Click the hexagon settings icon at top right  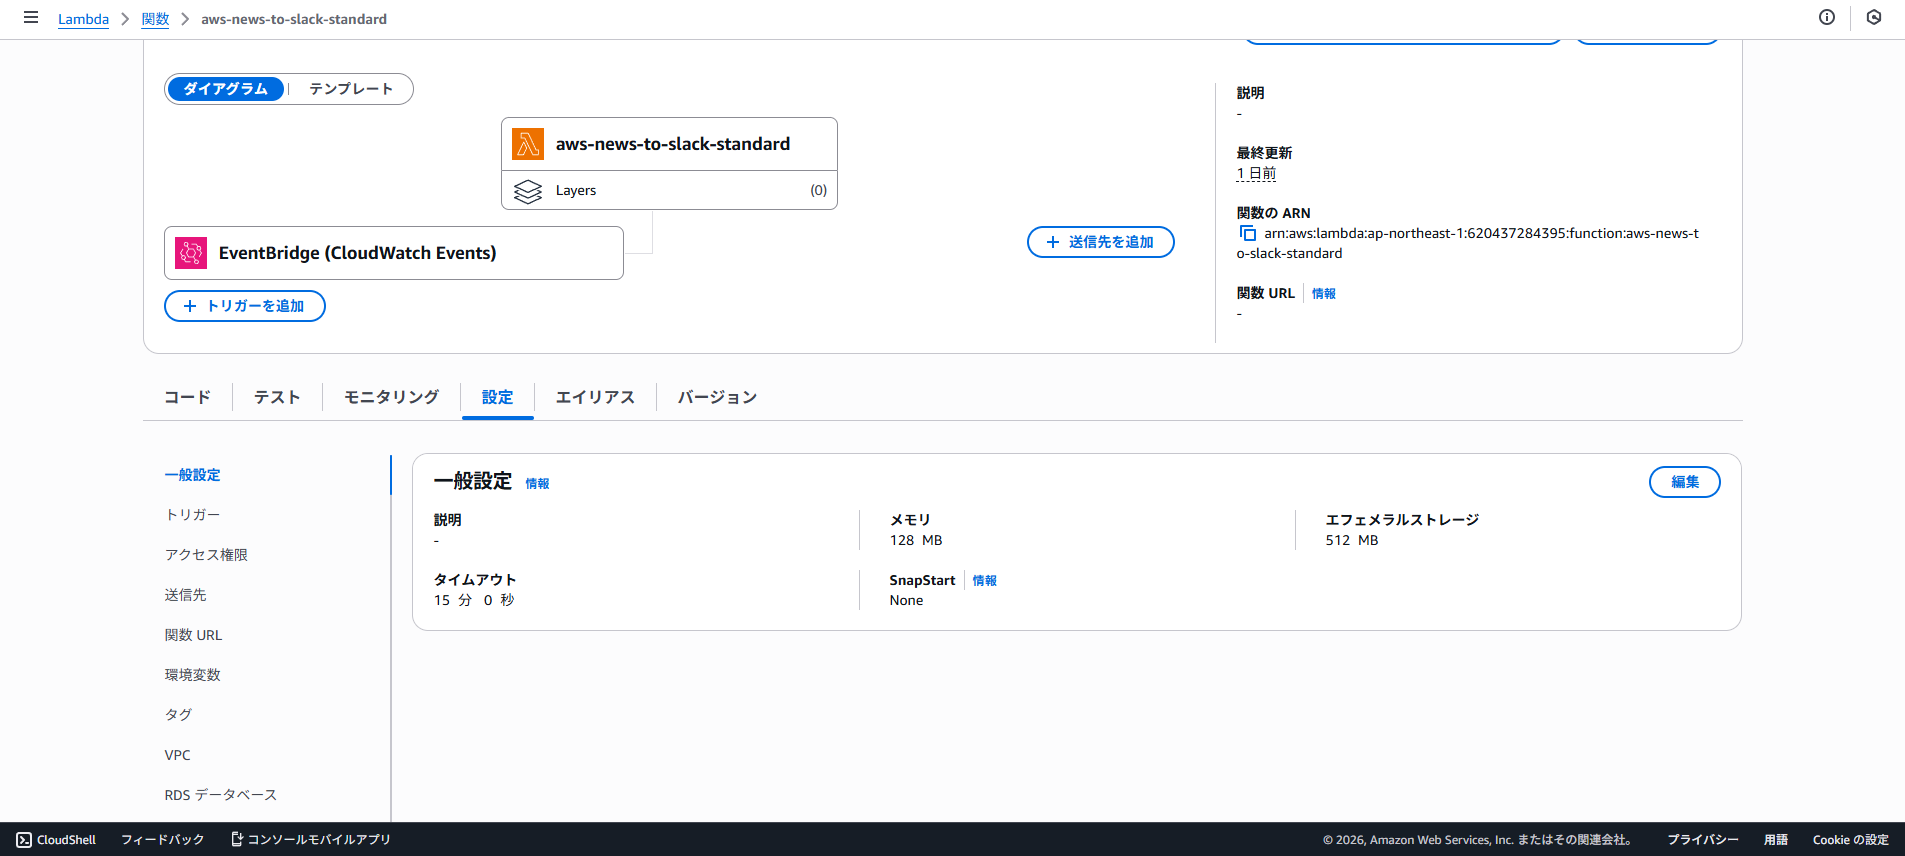[x=1873, y=18]
